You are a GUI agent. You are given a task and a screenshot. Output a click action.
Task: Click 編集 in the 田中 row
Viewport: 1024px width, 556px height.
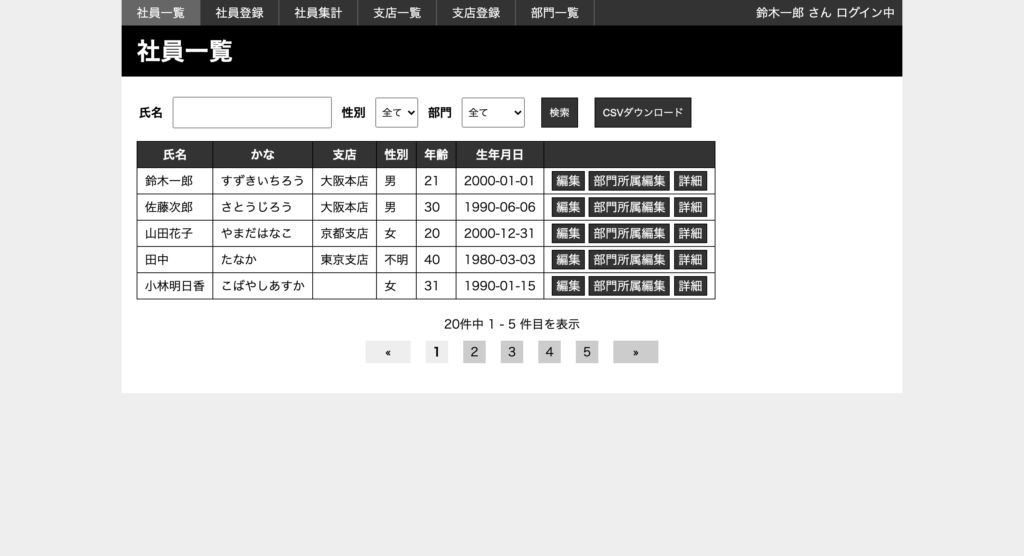(568, 259)
